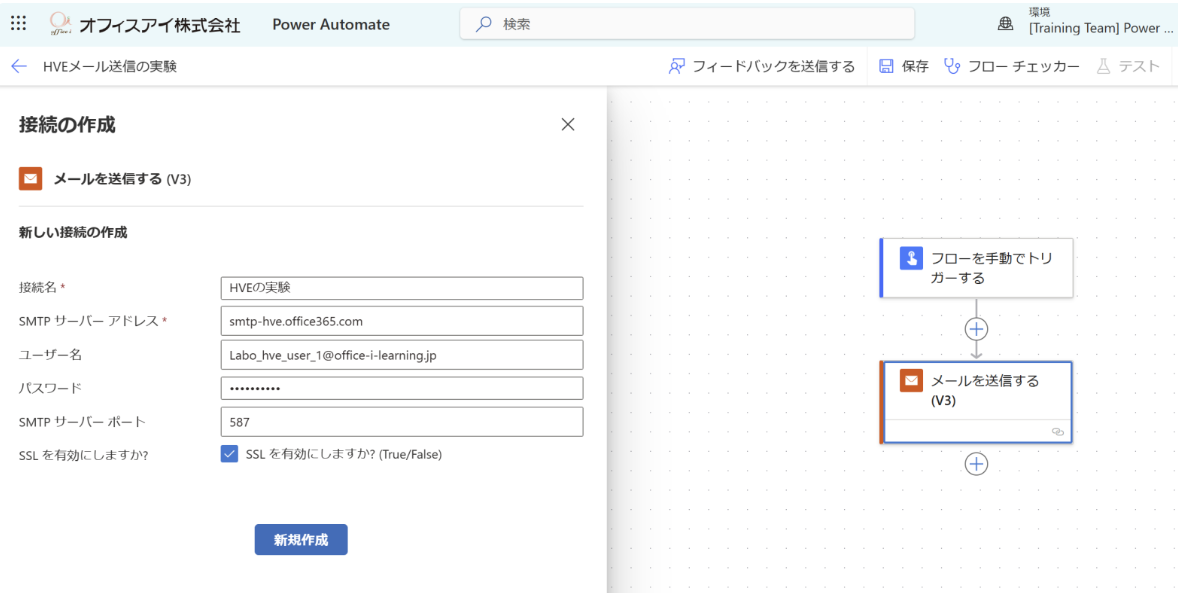This screenshot has height=593, width=1178.
Task: Click the orange mail icon in panel header
Action: [x=31, y=179]
